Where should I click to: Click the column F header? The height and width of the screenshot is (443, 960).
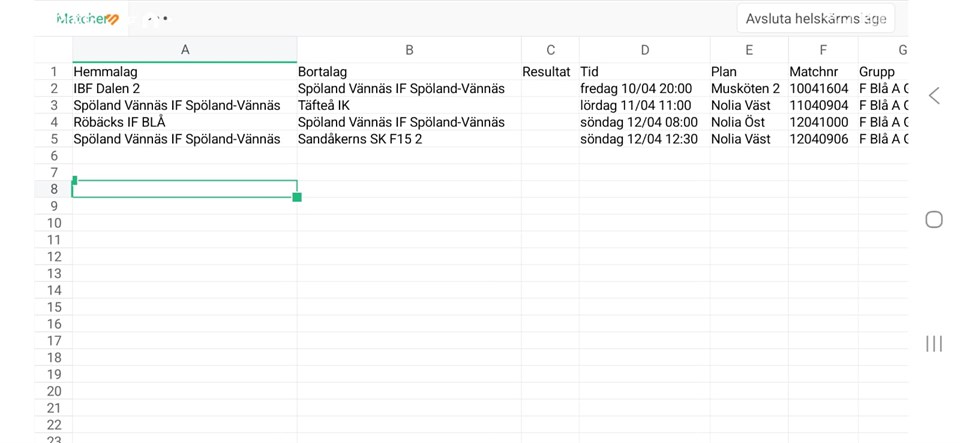[x=823, y=50]
